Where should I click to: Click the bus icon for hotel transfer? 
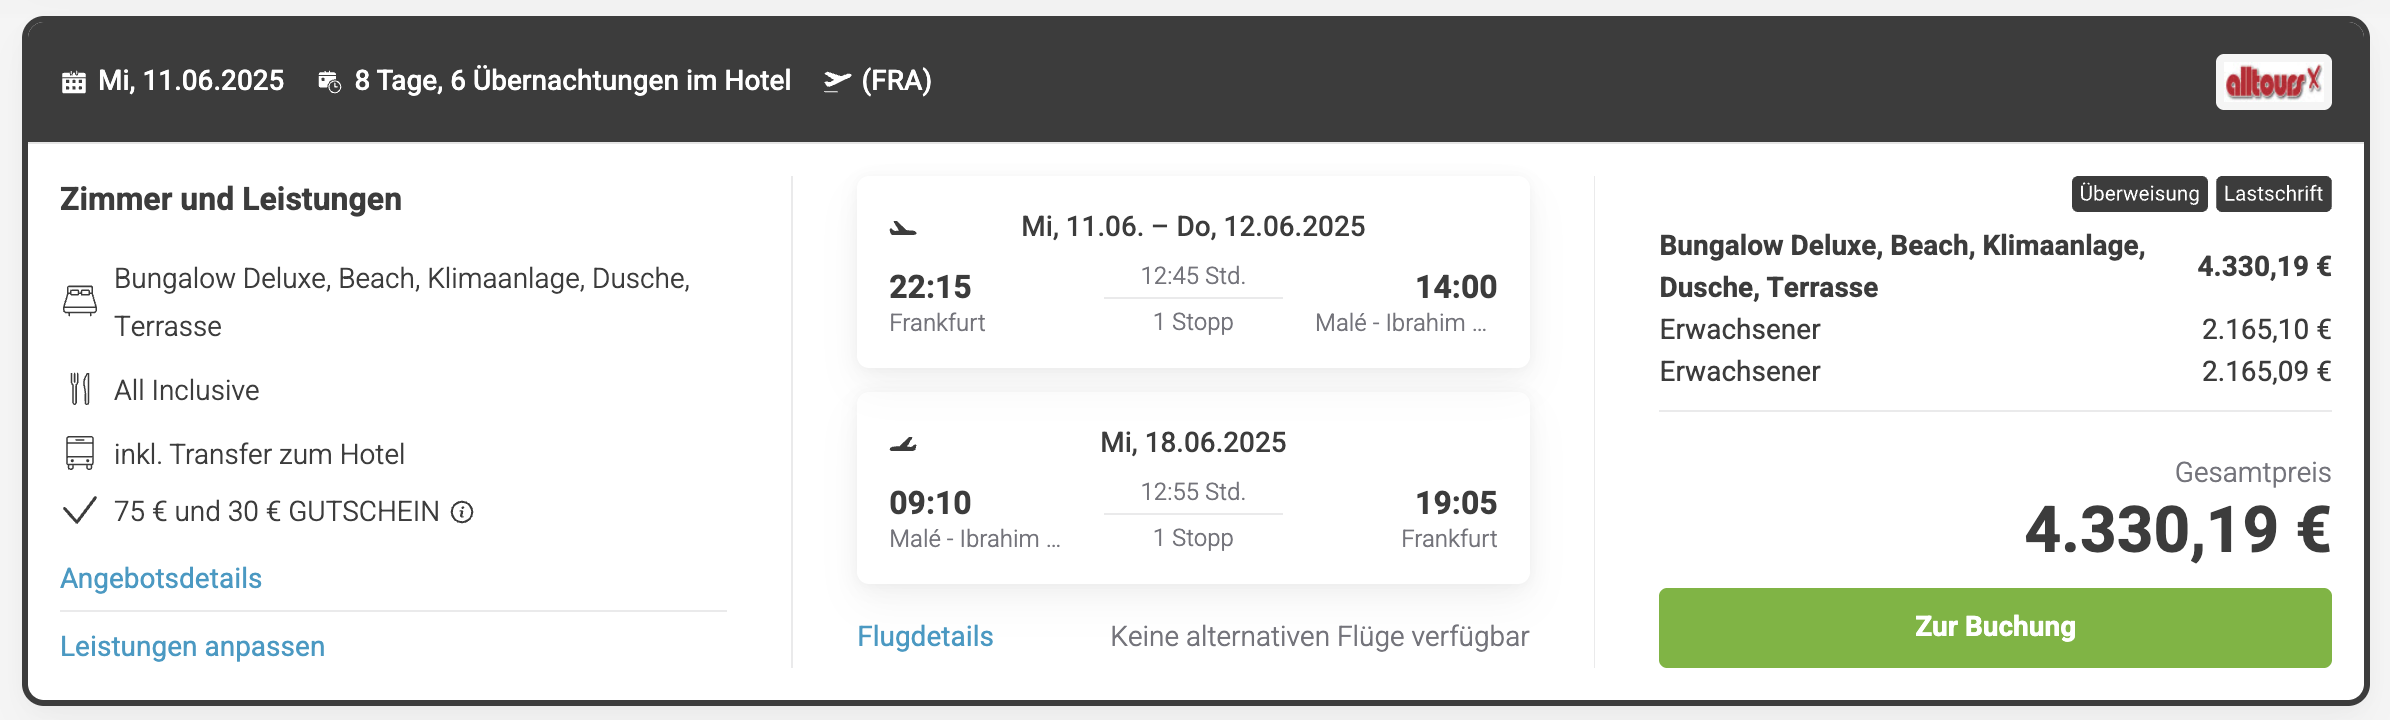(x=80, y=453)
